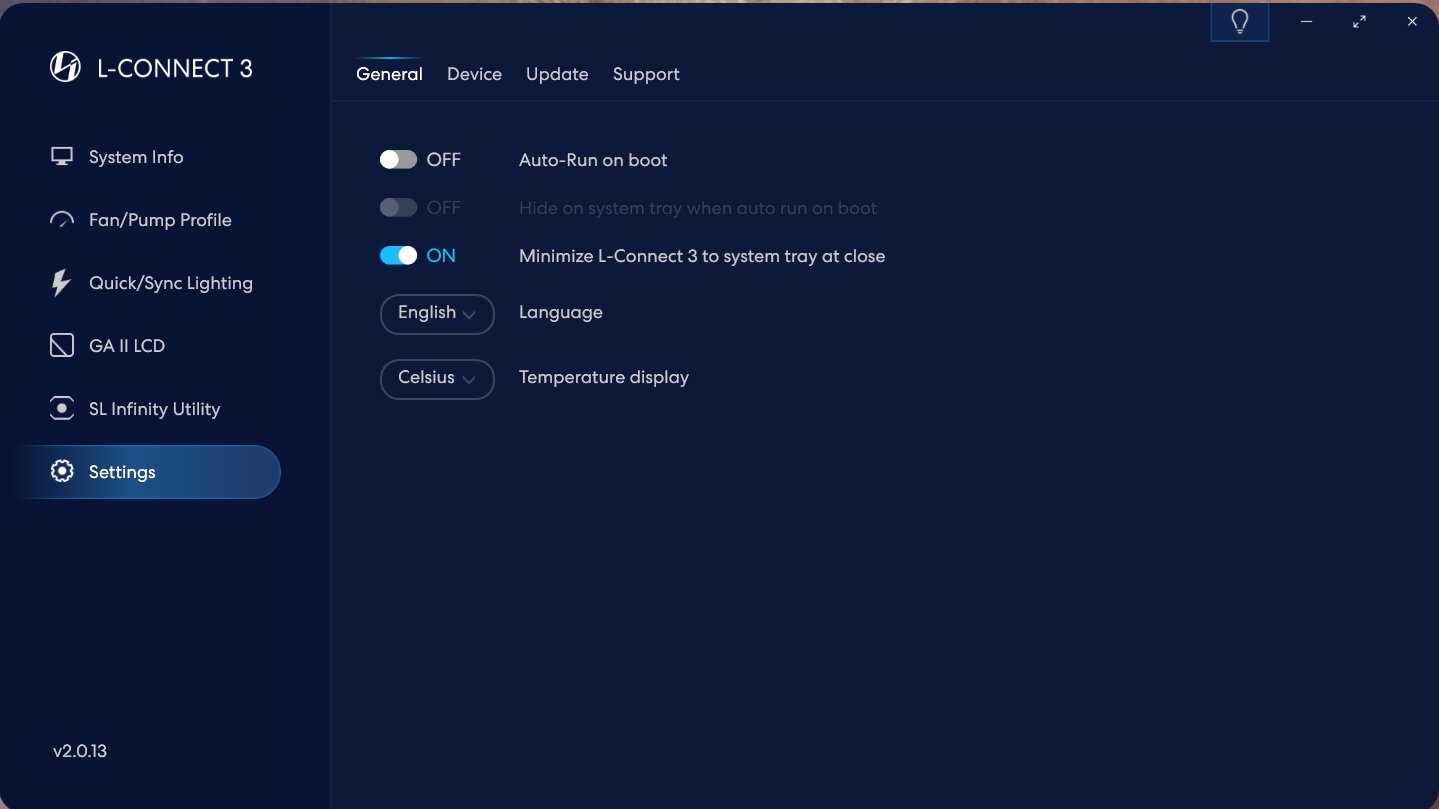1439x809 pixels.
Task: Click the L-Connect 3 logo icon
Action: [65, 68]
